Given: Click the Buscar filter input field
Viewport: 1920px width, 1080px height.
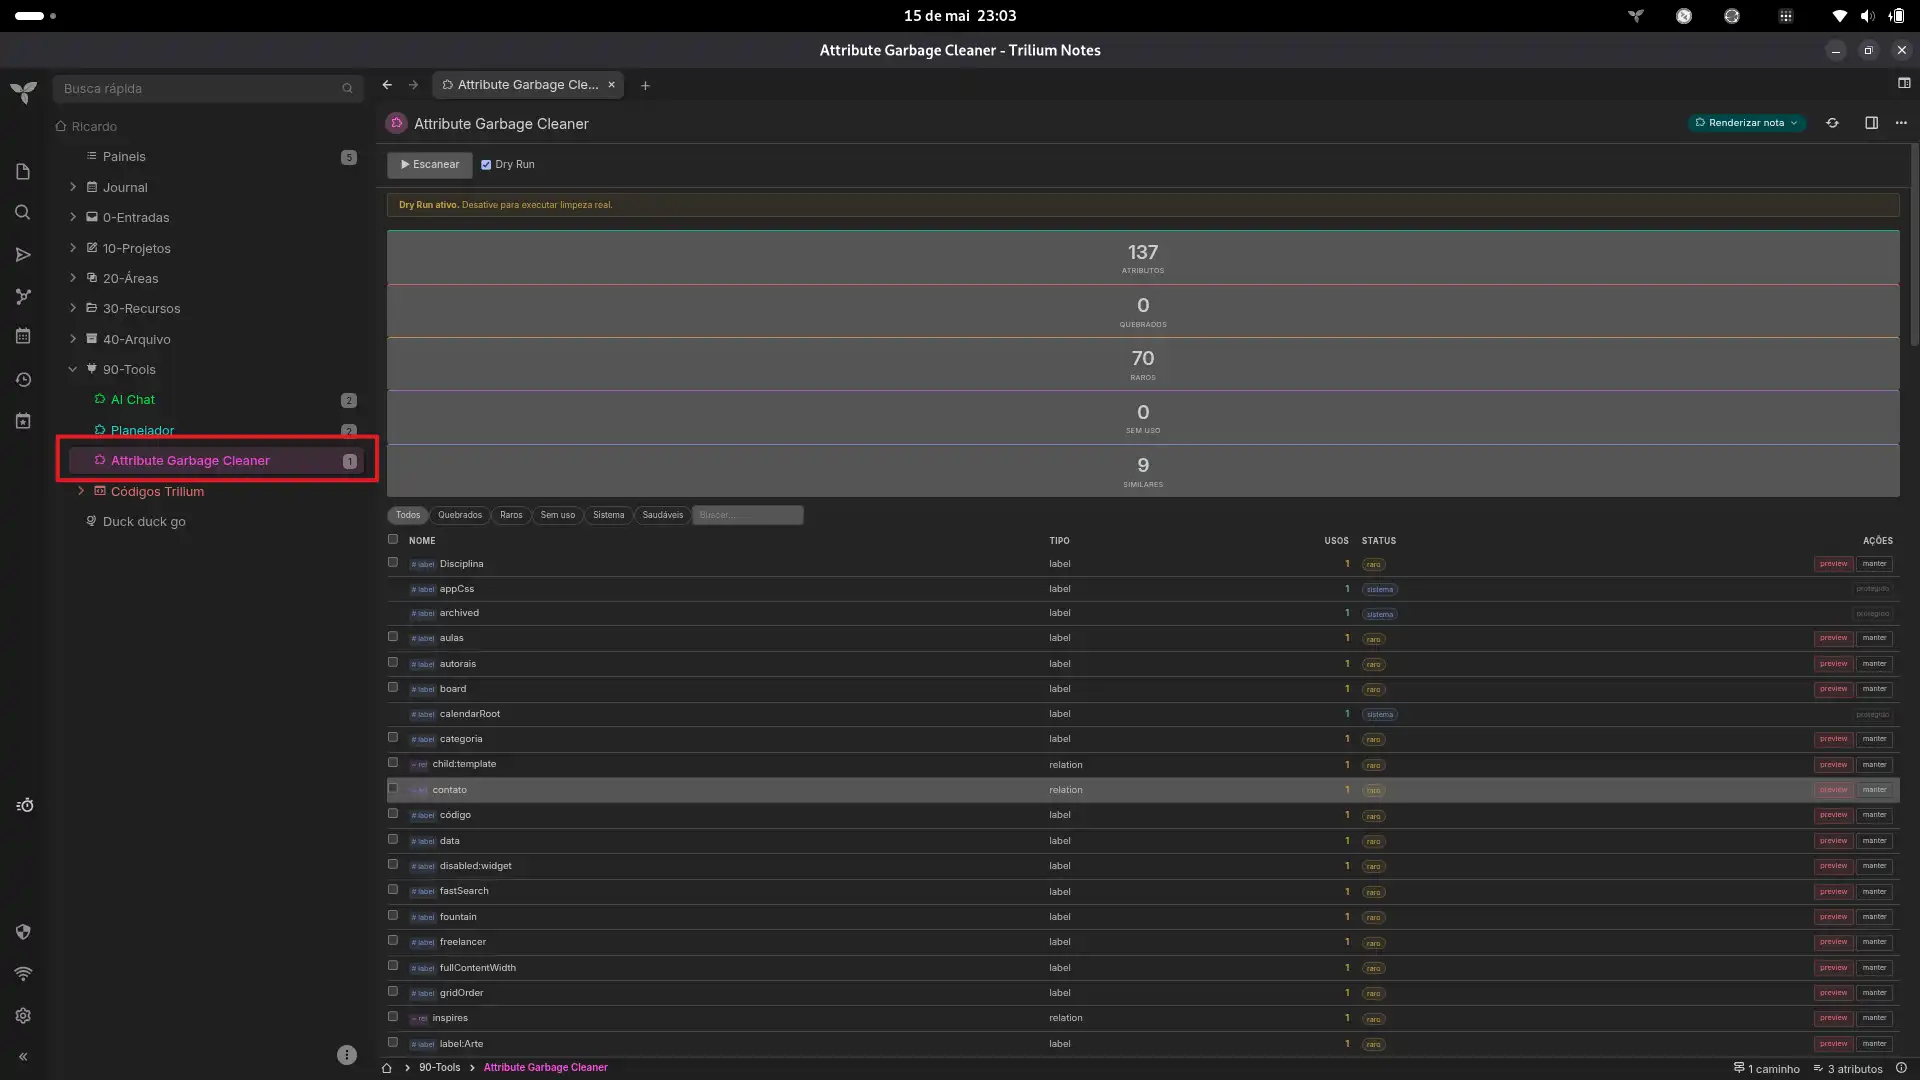Looking at the screenshot, I should pos(747,515).
